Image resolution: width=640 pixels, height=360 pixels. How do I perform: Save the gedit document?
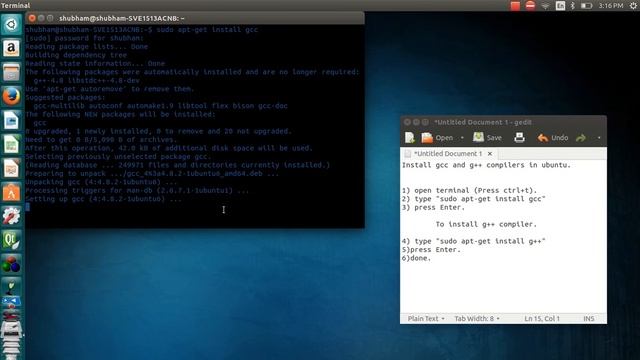pyautogui.click(x=487, y=138)
